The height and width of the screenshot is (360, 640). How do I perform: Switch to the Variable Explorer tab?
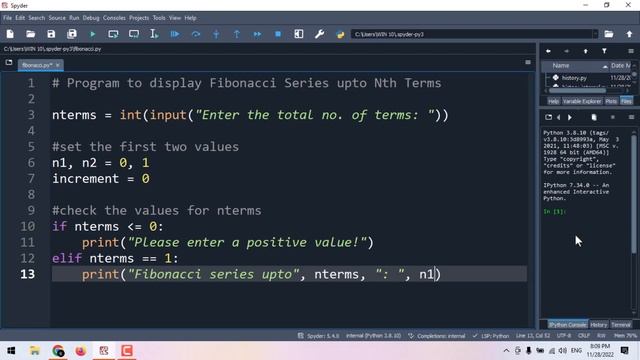tap(582, 101)
